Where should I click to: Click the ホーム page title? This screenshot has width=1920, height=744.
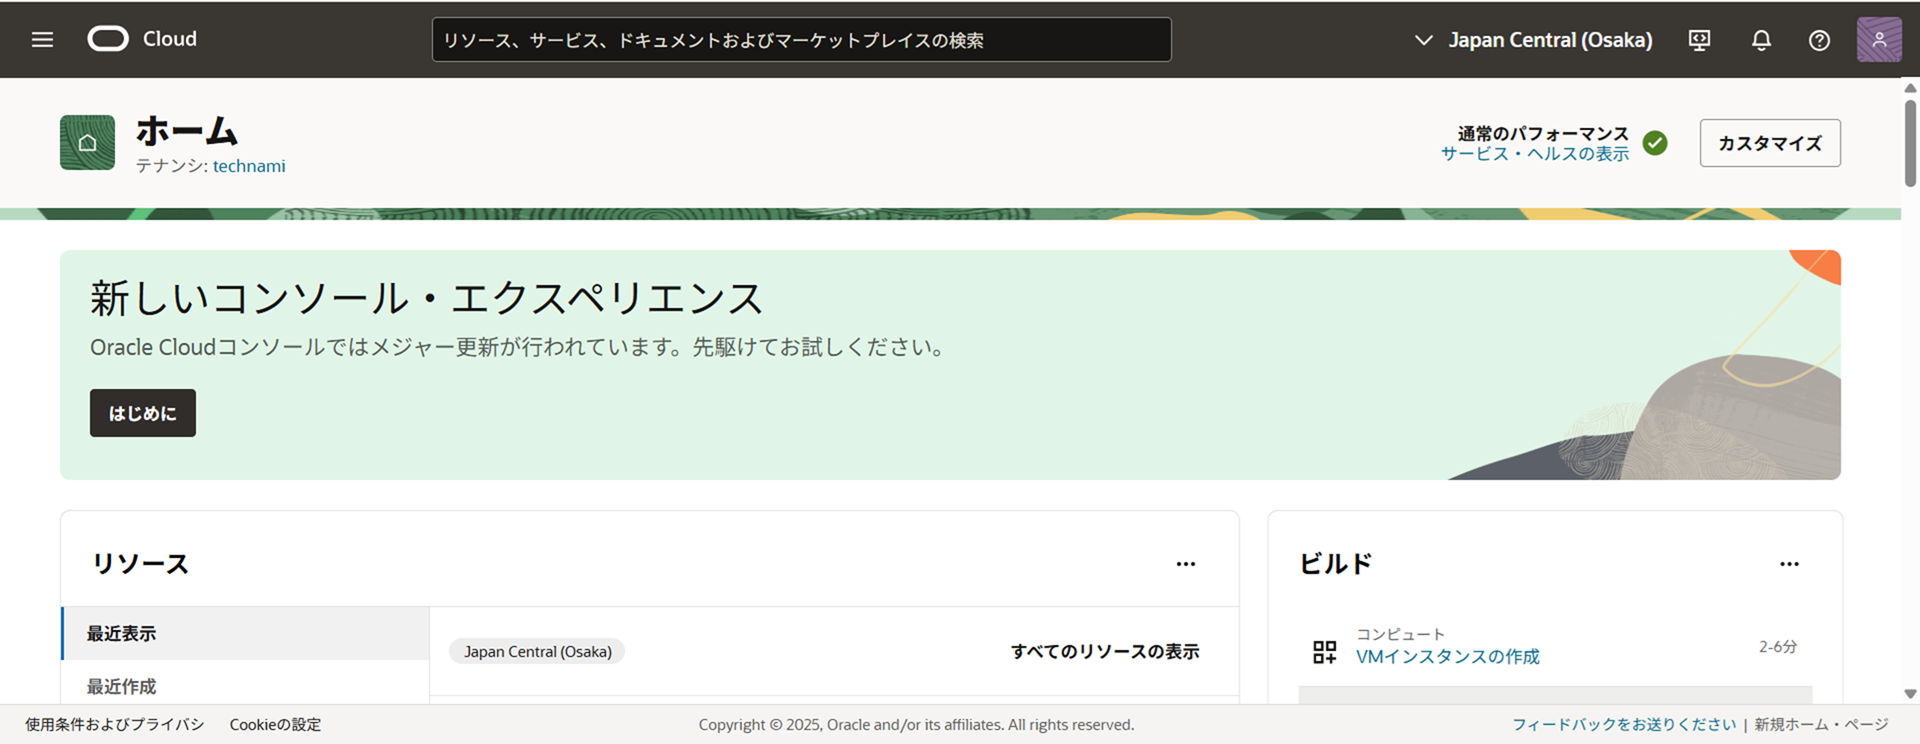187,131
